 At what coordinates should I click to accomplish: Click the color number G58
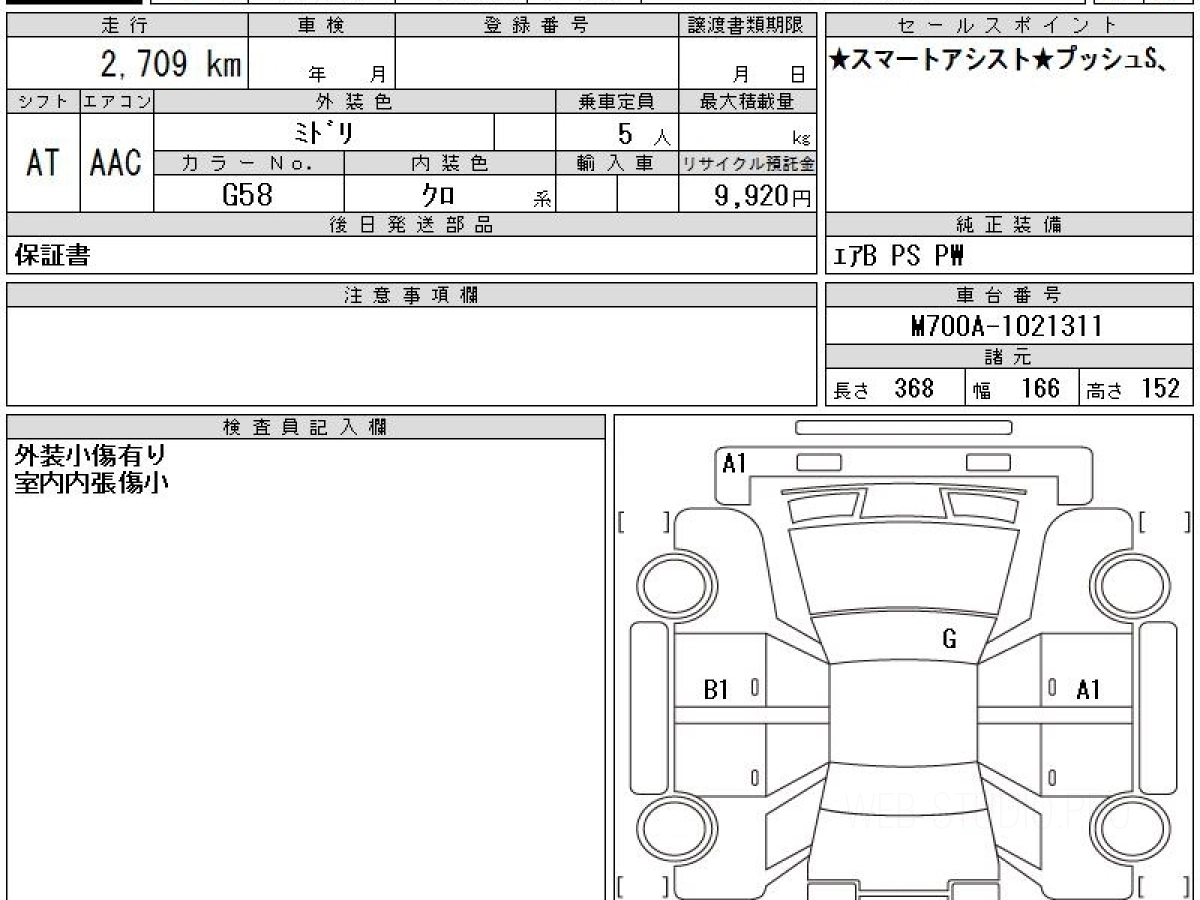point(247,195)
